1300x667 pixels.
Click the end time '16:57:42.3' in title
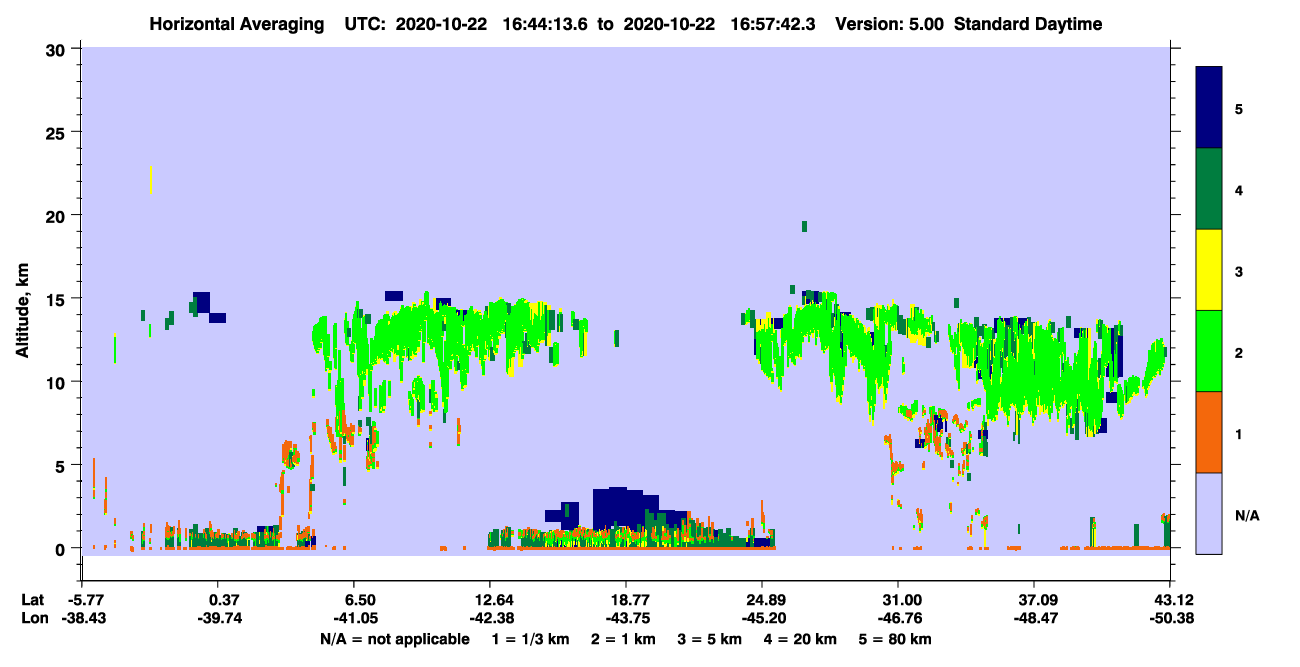tap(772, 24)
